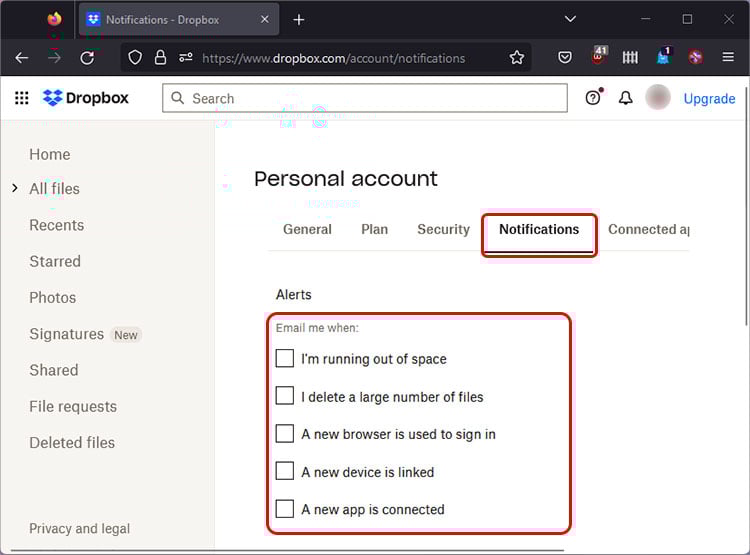Image resolution: width=750 pixels, height=555 pixels.
Task: Bookmark this page with the star icon
Action: 517,58
